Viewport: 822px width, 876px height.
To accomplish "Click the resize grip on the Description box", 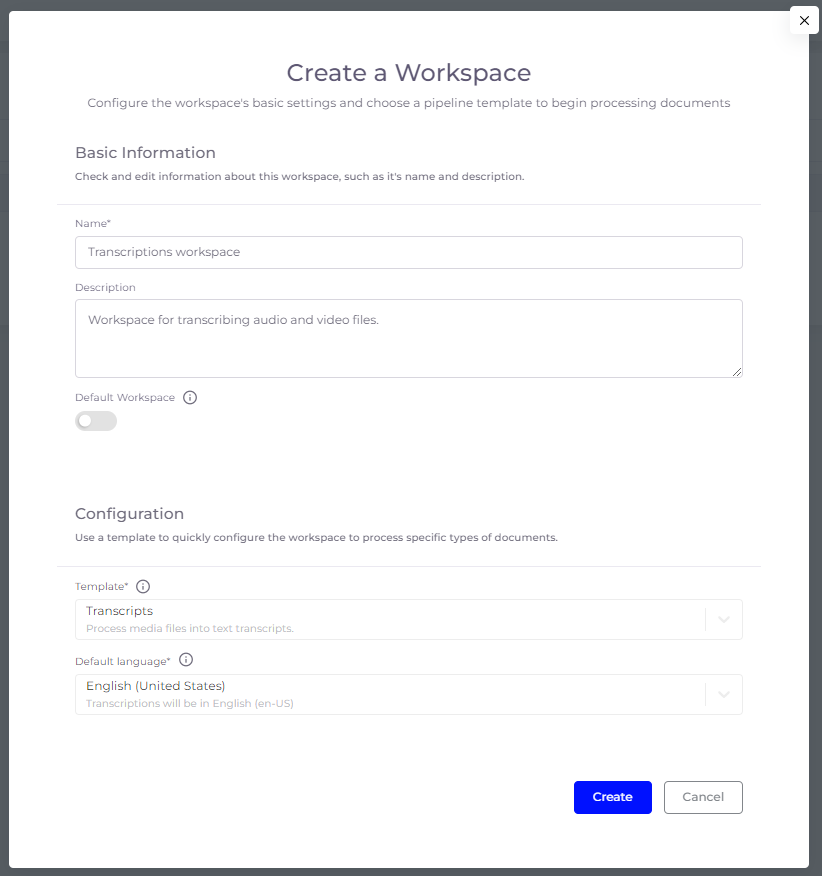I will pos(738,373).
